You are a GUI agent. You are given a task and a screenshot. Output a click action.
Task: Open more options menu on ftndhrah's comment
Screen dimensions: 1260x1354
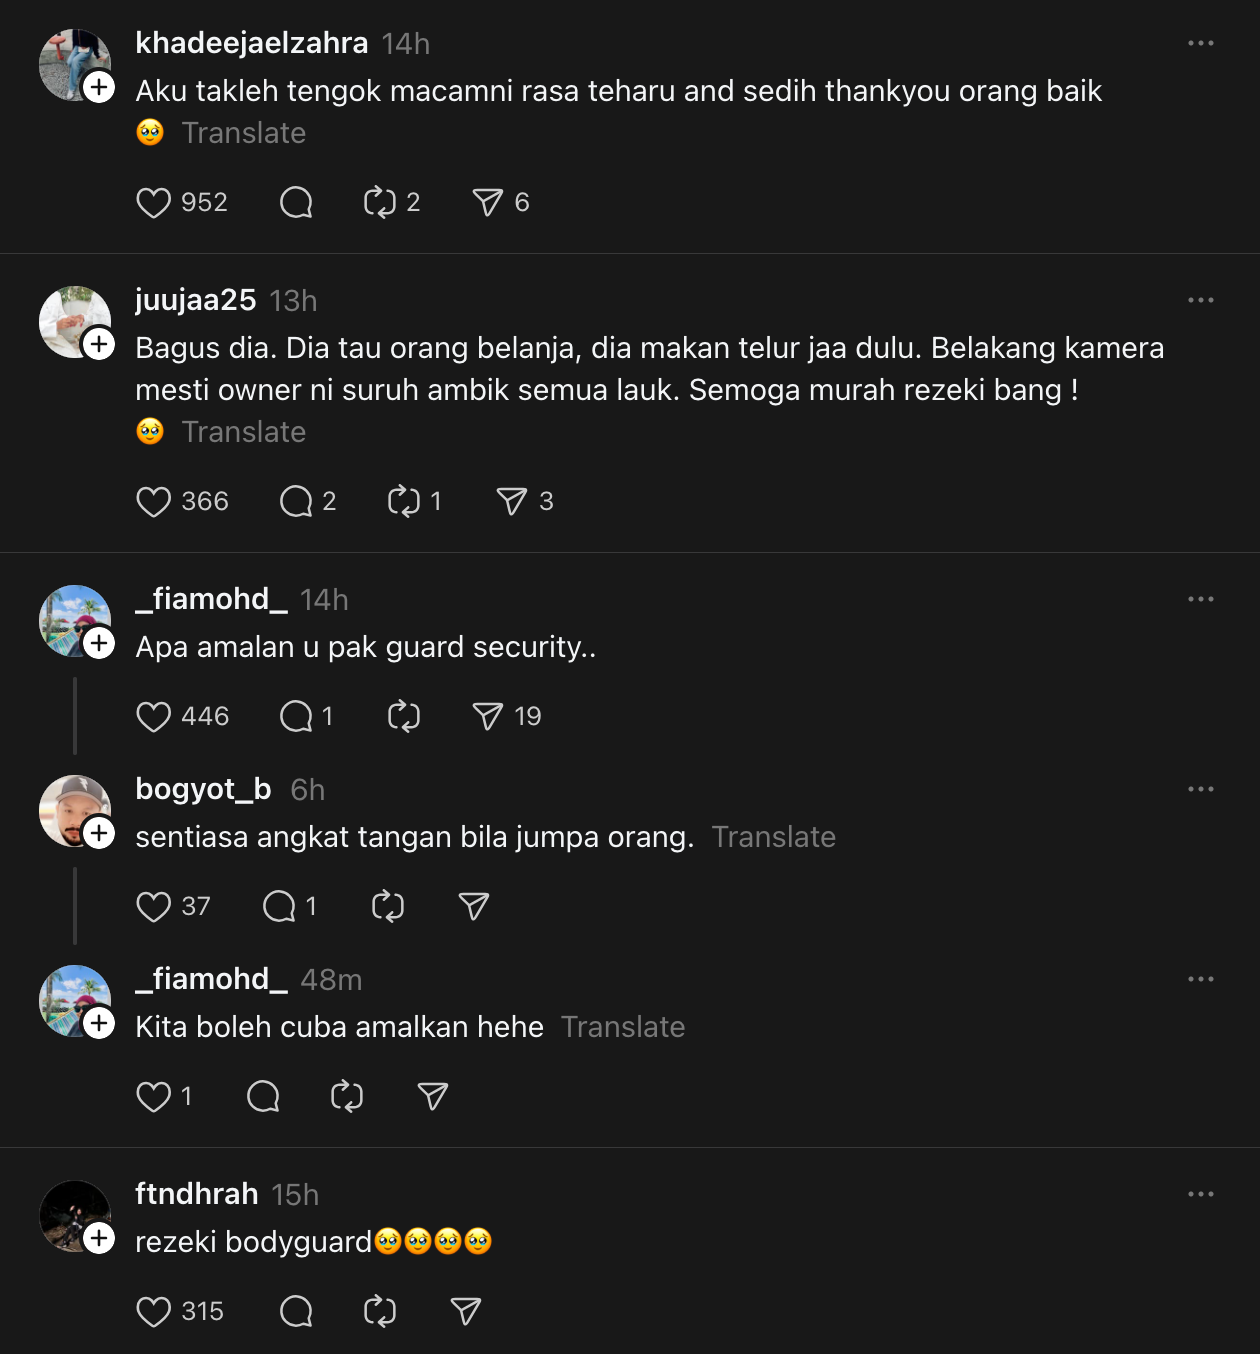tap(1200, 1195)
